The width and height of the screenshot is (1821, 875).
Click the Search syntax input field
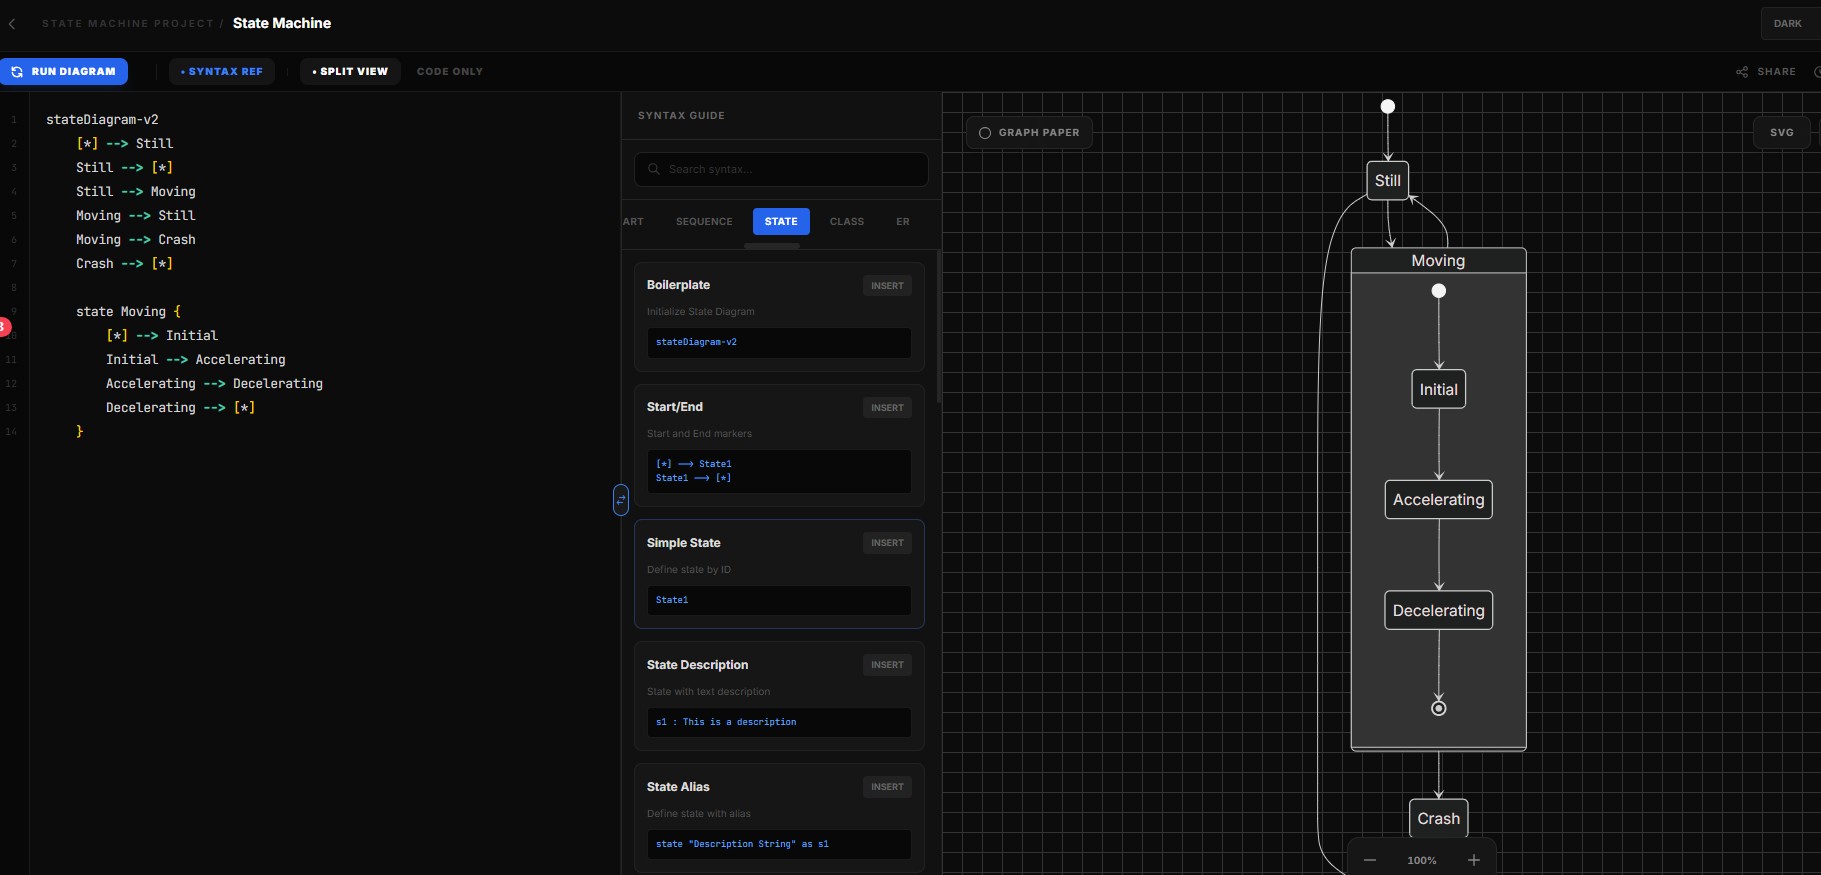790,170
